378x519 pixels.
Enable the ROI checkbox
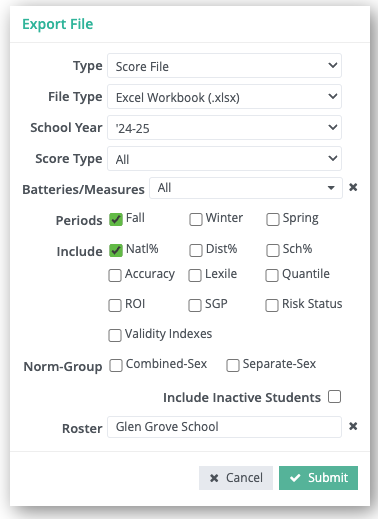click(115, 306)
